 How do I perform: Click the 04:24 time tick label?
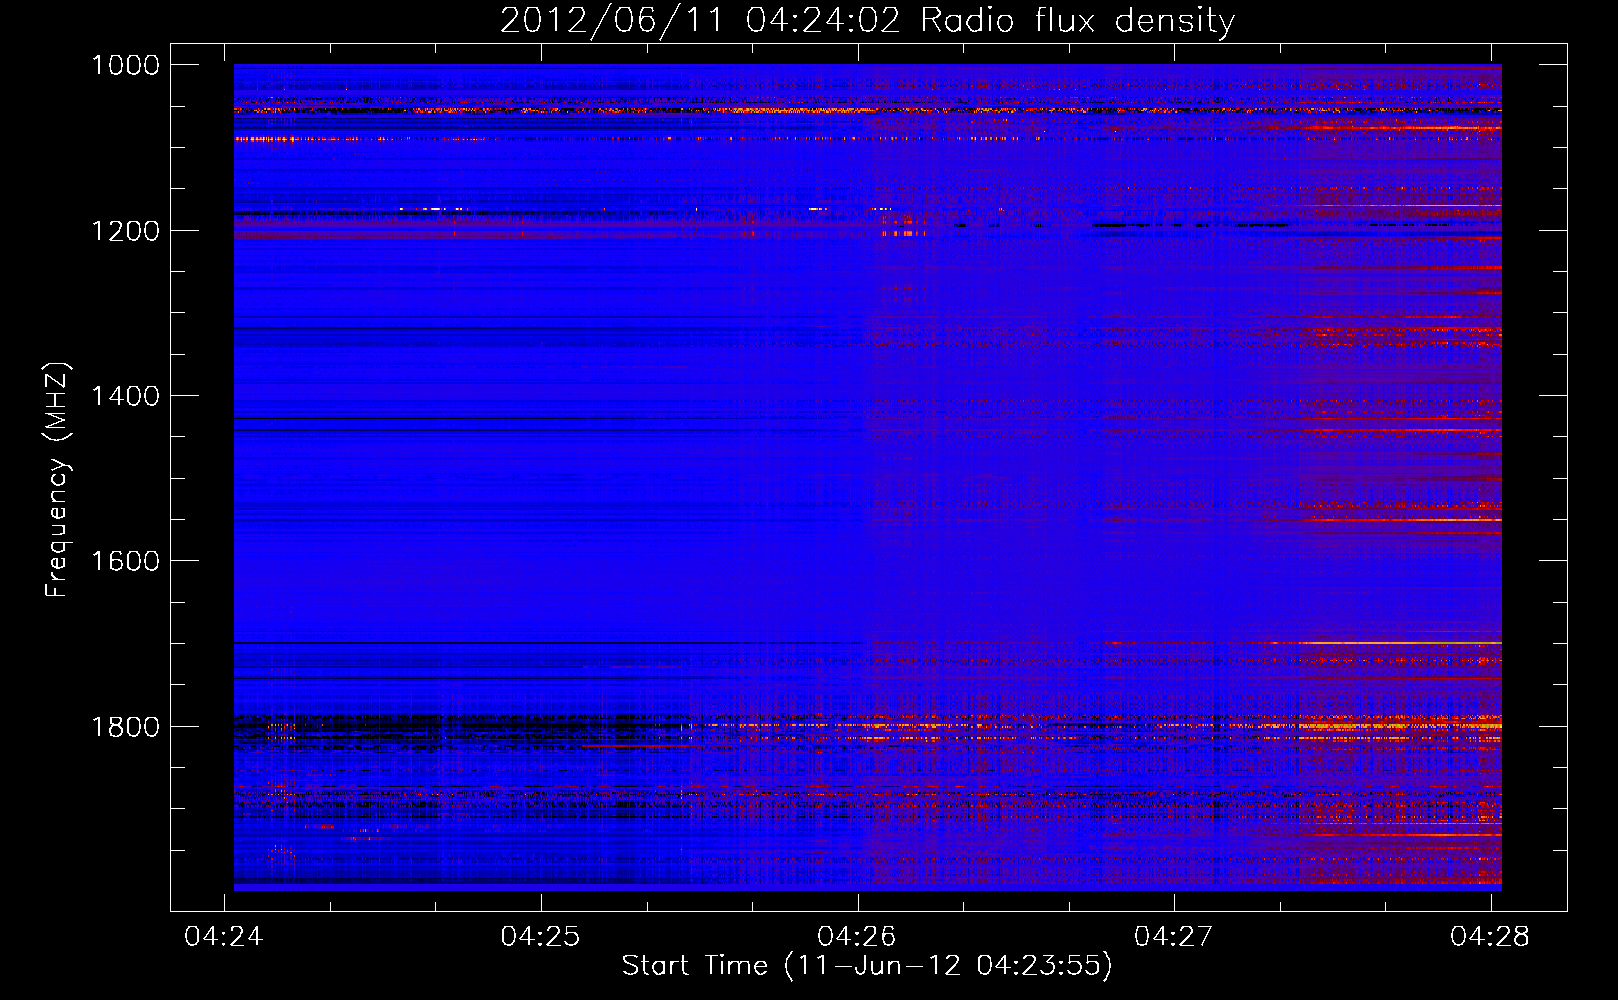pyautogui.click(x=224, y=937)
